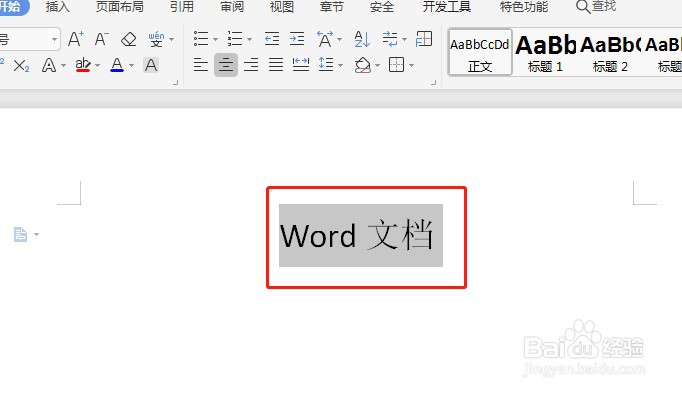Expand font size dropdown

[x=54, y=40]
